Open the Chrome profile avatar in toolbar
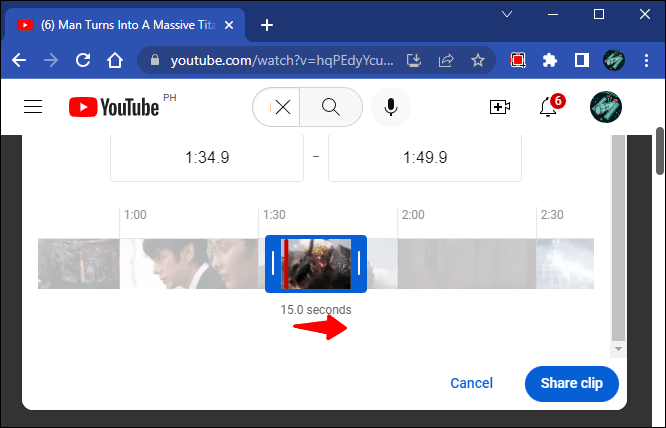Screen dimensions: 666x428 [x=614, y=60]
